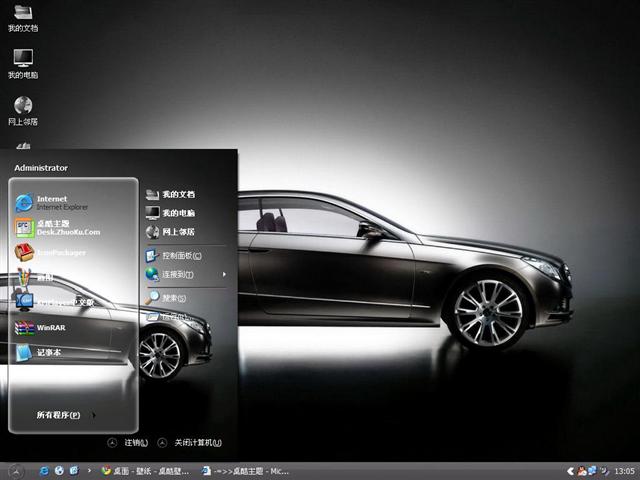Click the system clock showing 13:05
The image size is (640, 480).
coord(624,470)
